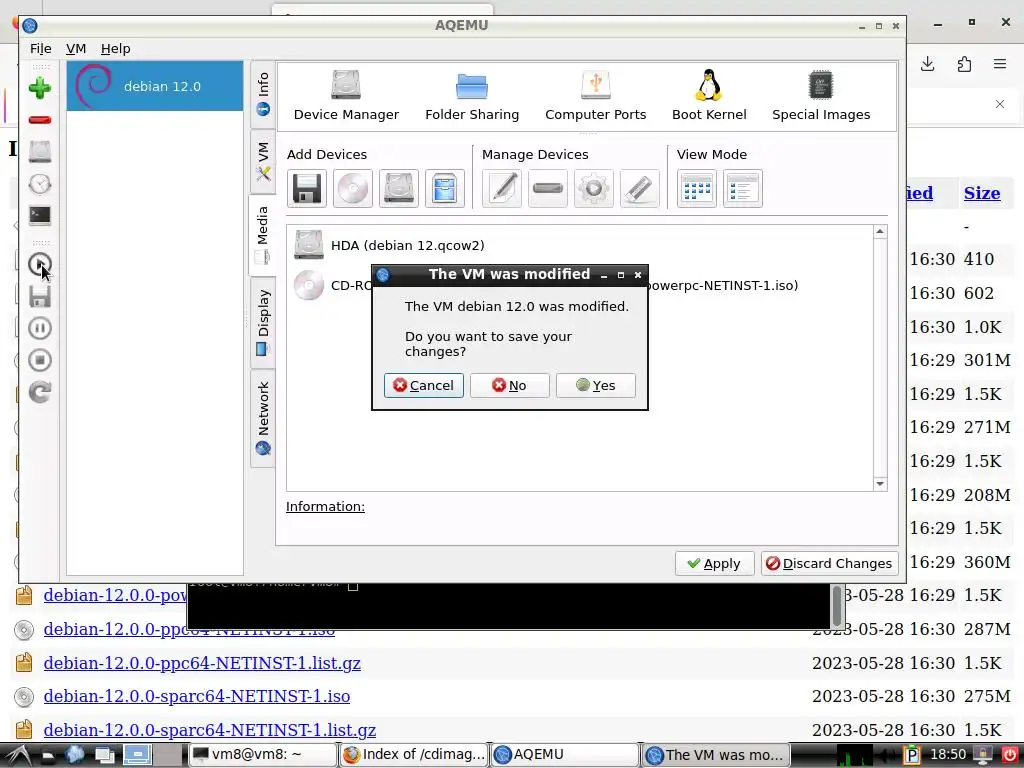Switch to vm8@vm8 terminal in taskbar

[263, 754]
